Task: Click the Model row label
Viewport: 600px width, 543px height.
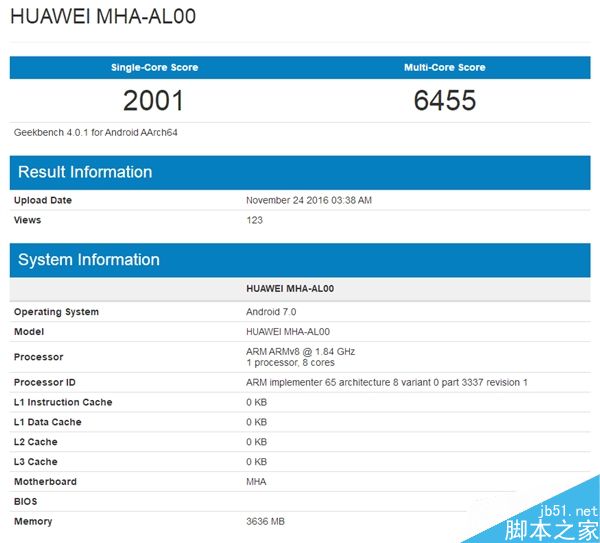Action: coord(29,332)
